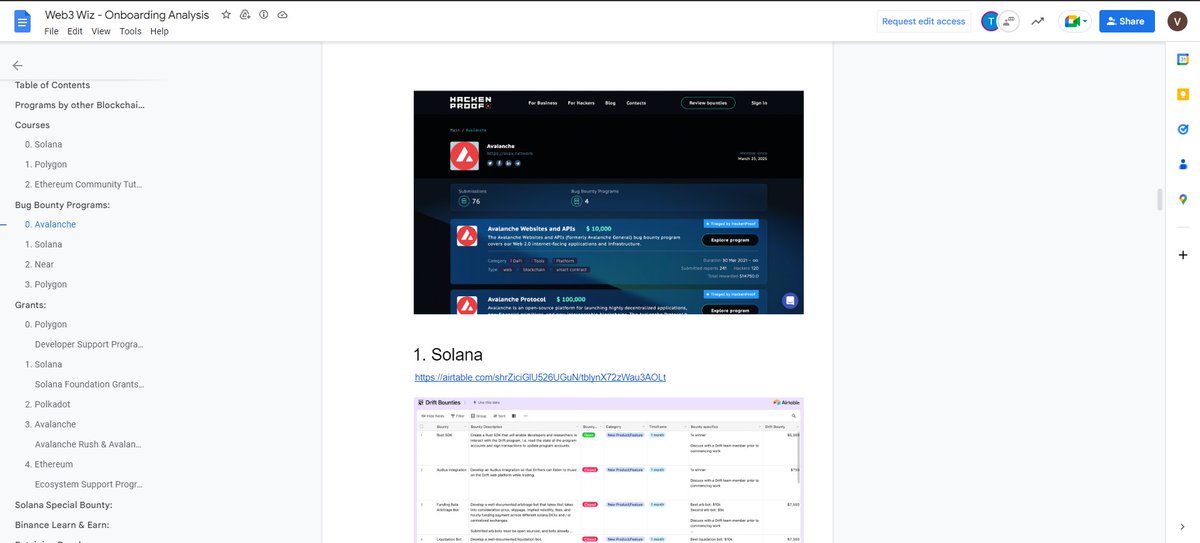Go to Solana Special Bounty outline heading
1200x543 pixels.
(x=63, y=505)
